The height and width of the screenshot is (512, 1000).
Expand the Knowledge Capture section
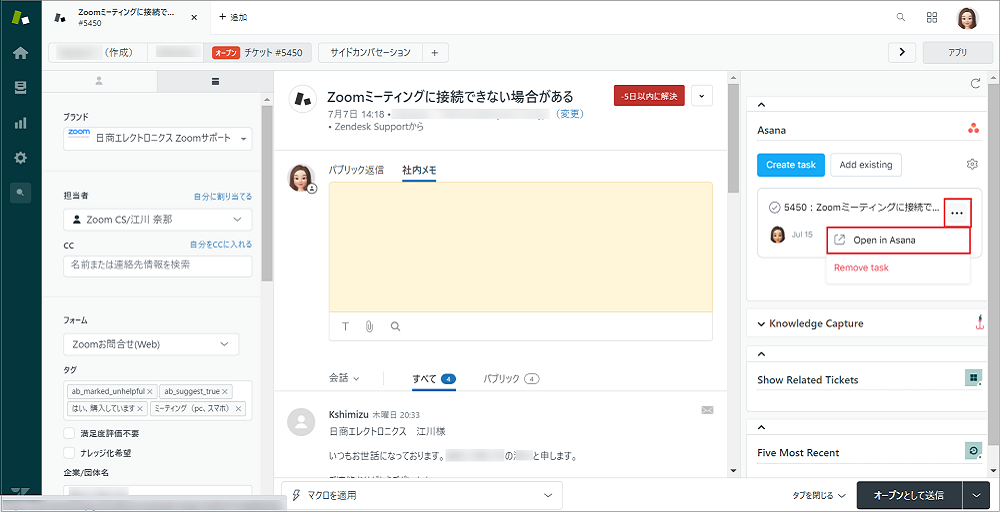point(761,323)
